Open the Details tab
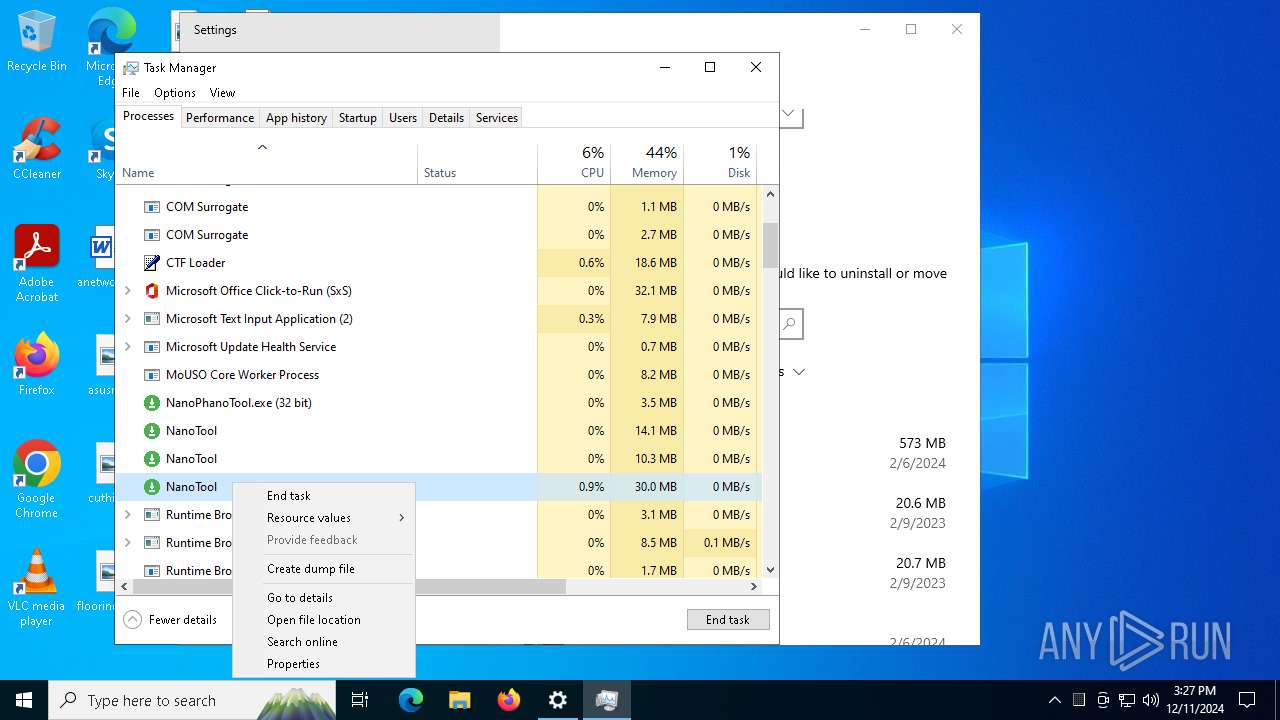Screen dimensions: 1280x720 [446, 118]
